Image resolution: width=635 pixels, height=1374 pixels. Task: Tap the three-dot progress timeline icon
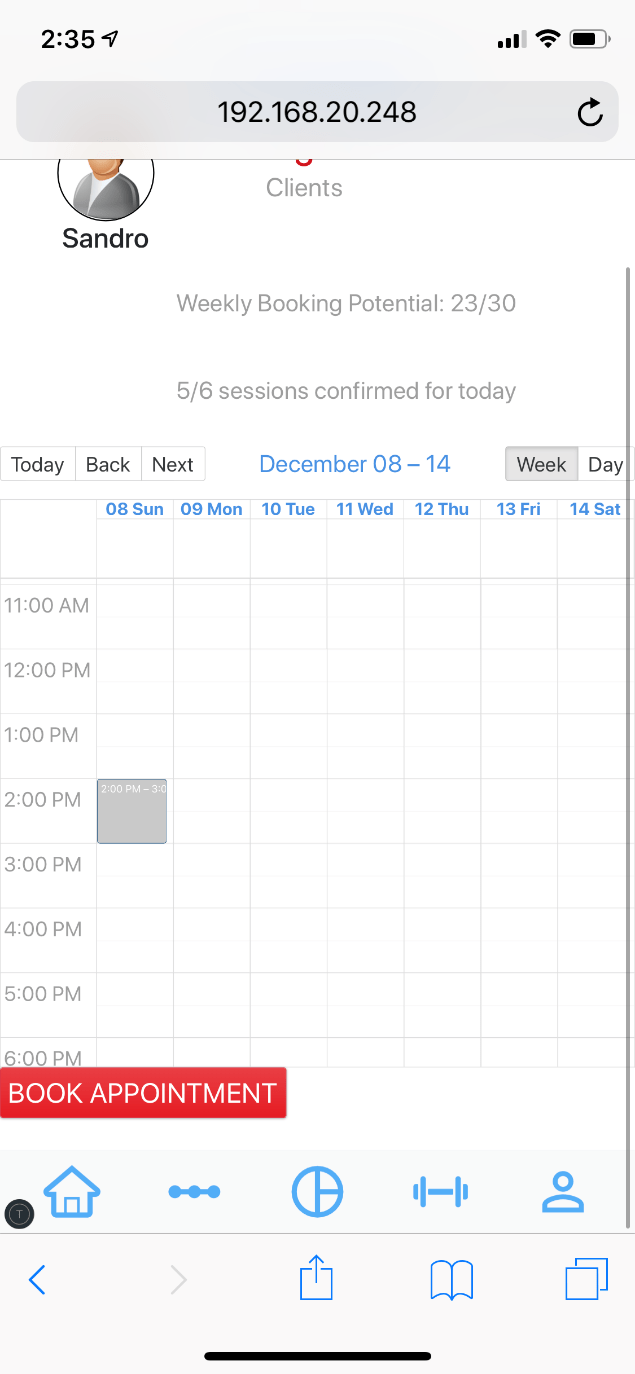coord(194,1191)
